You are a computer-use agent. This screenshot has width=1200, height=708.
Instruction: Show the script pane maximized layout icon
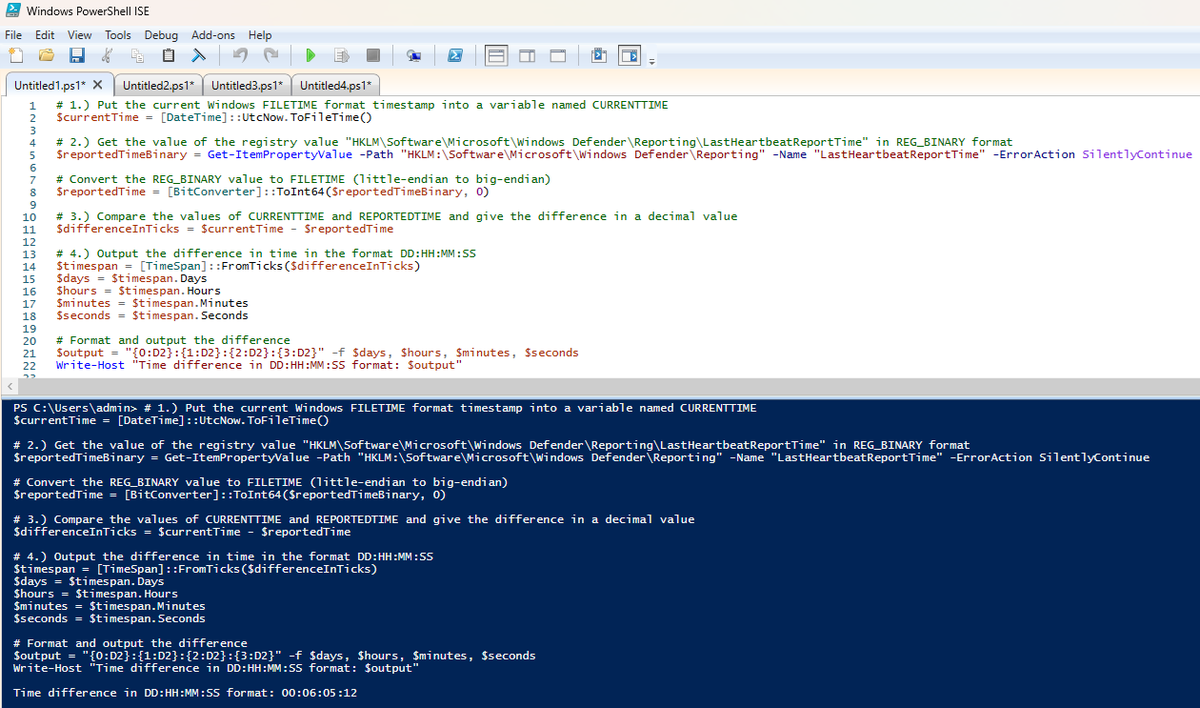pyautogui.click(x=558, y=55)
